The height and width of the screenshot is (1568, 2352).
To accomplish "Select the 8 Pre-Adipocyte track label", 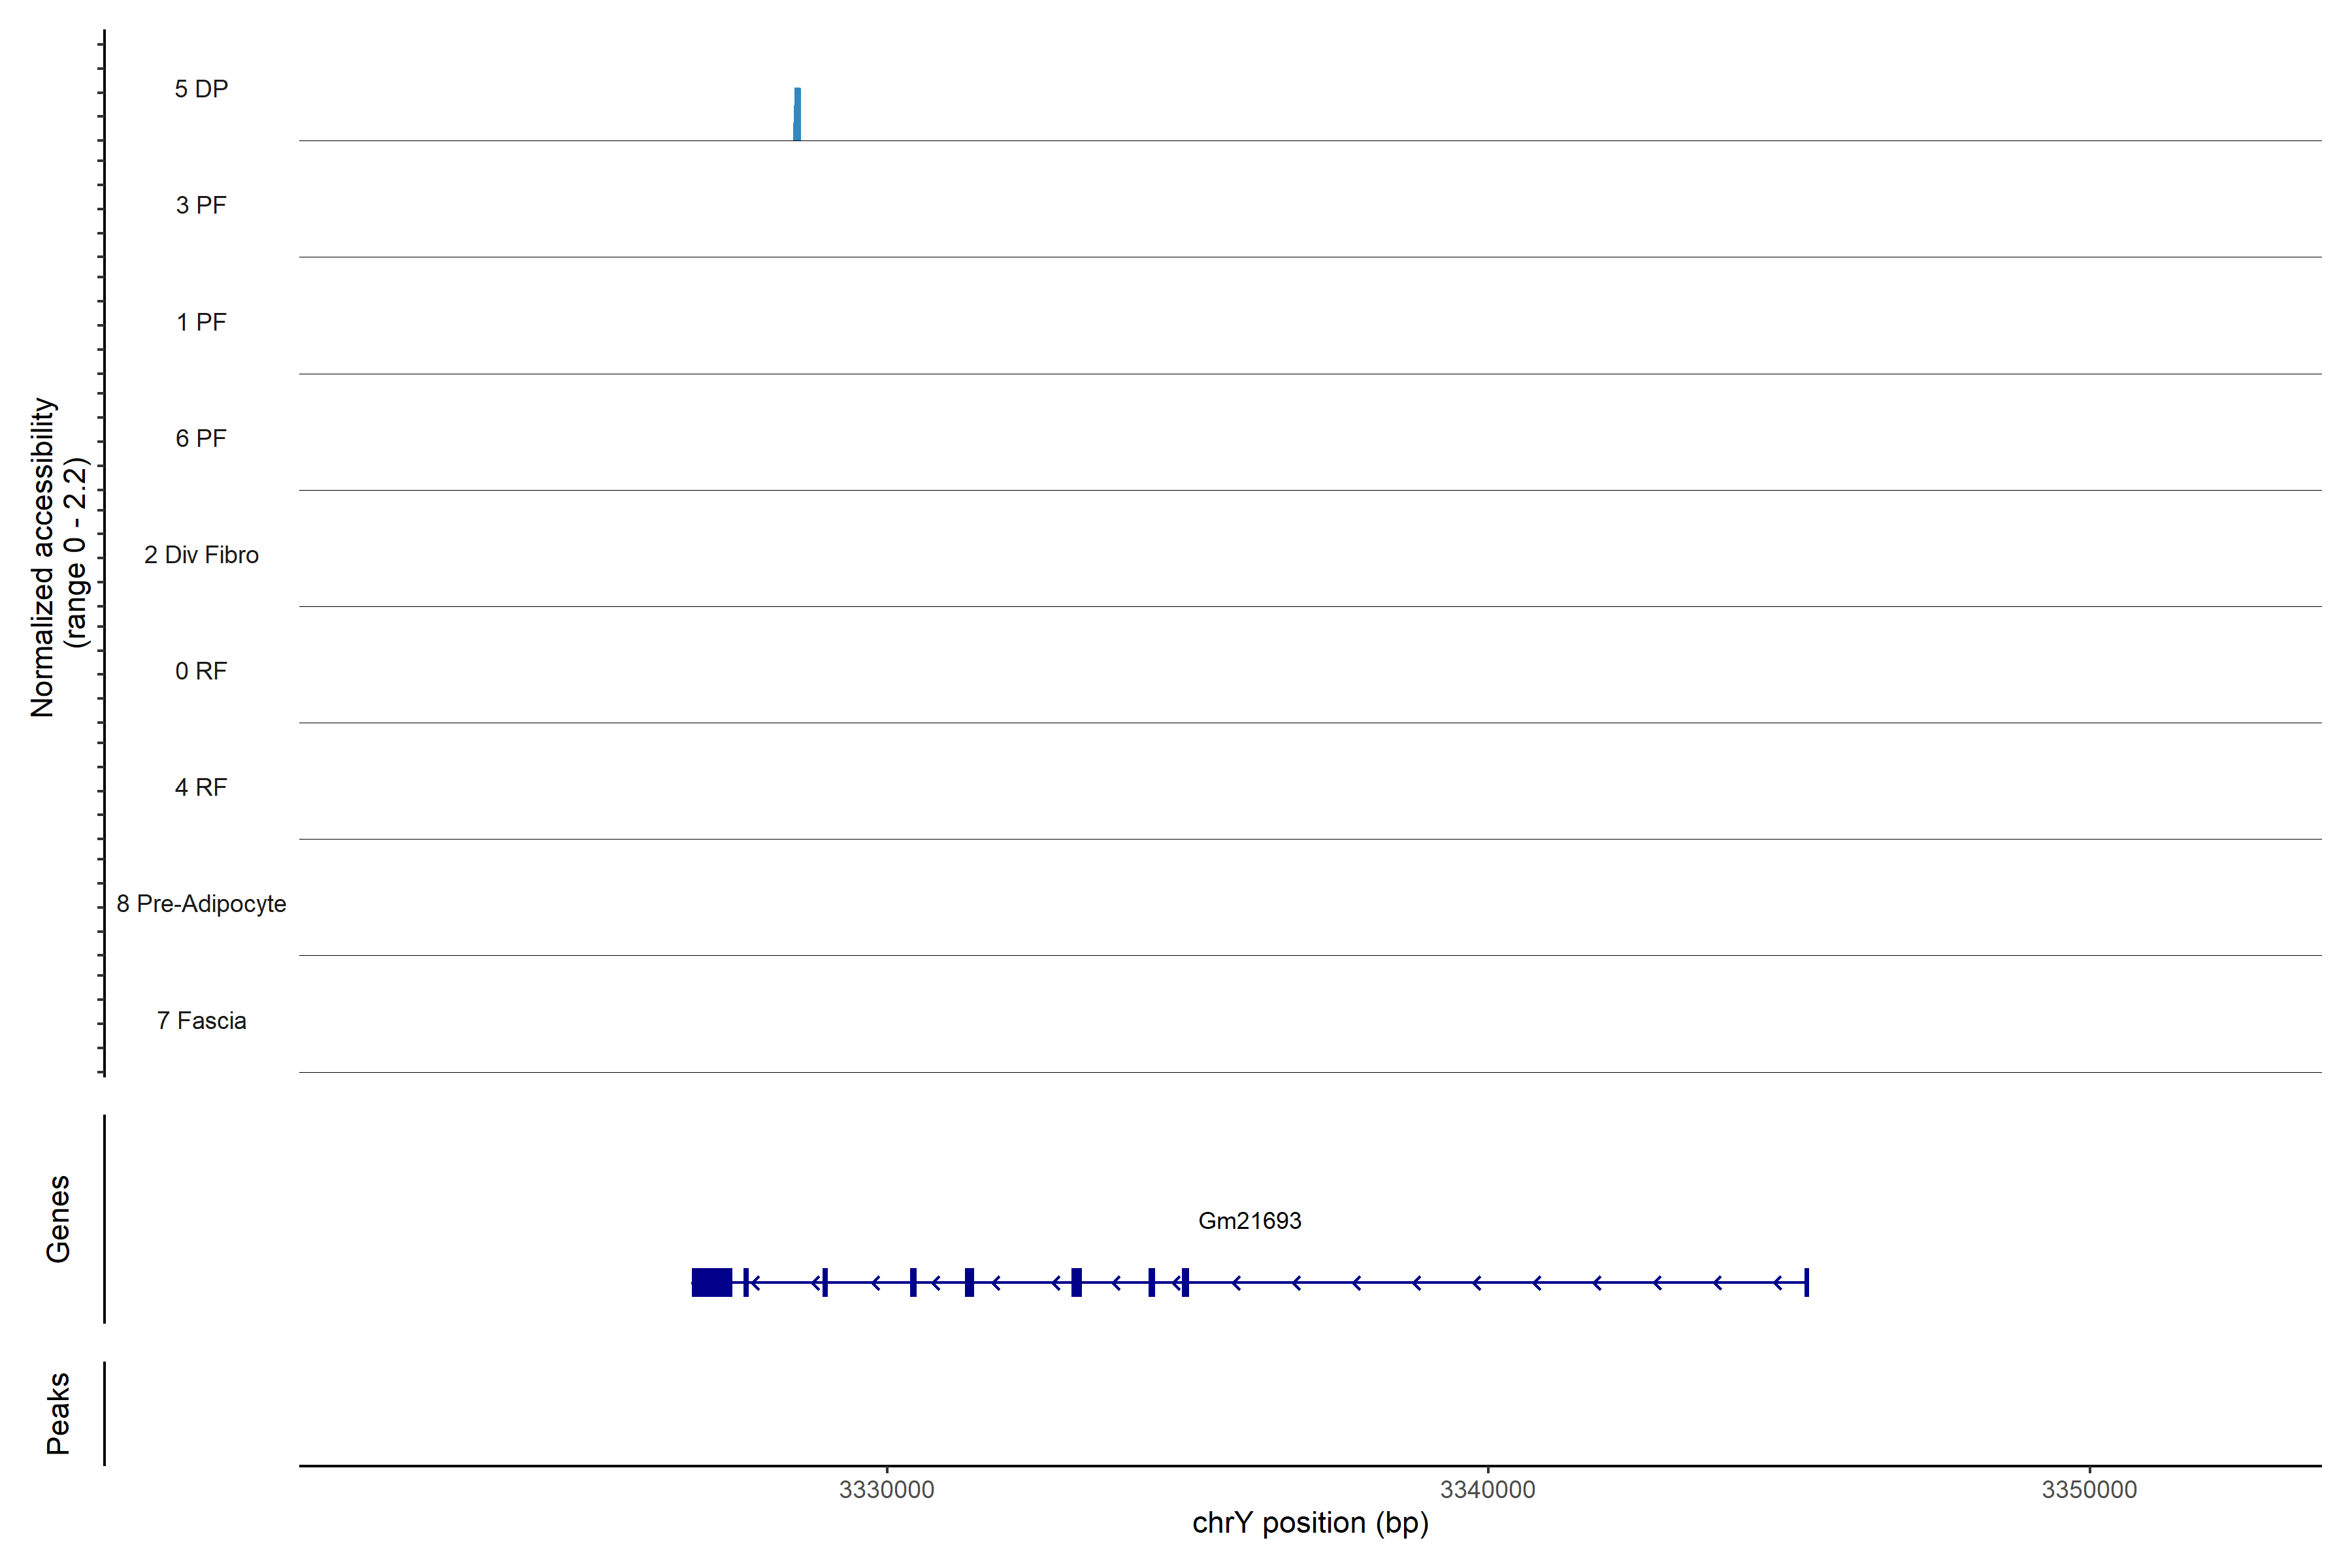I will (201, 904).
